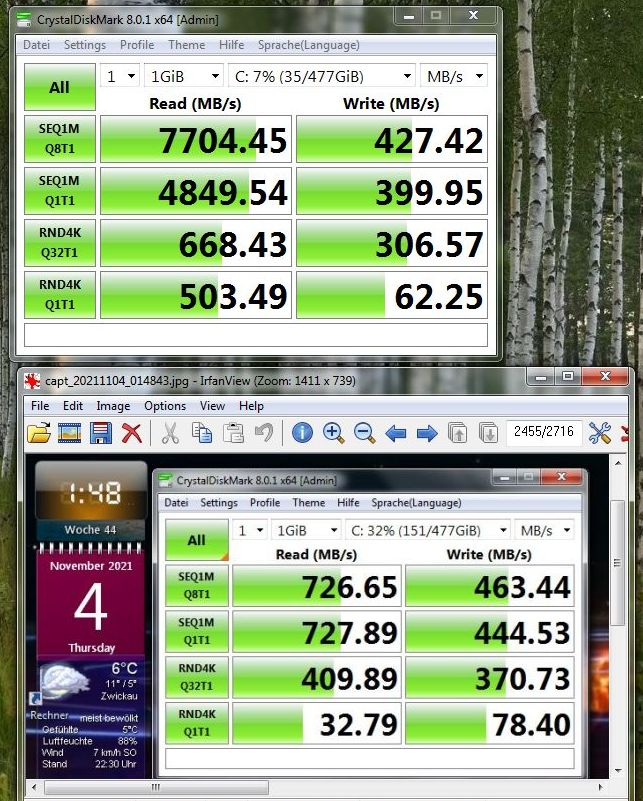Show image information blue i icon
Image resolution: width=643 pixels, height=801 pixels.
pos(302,433)
